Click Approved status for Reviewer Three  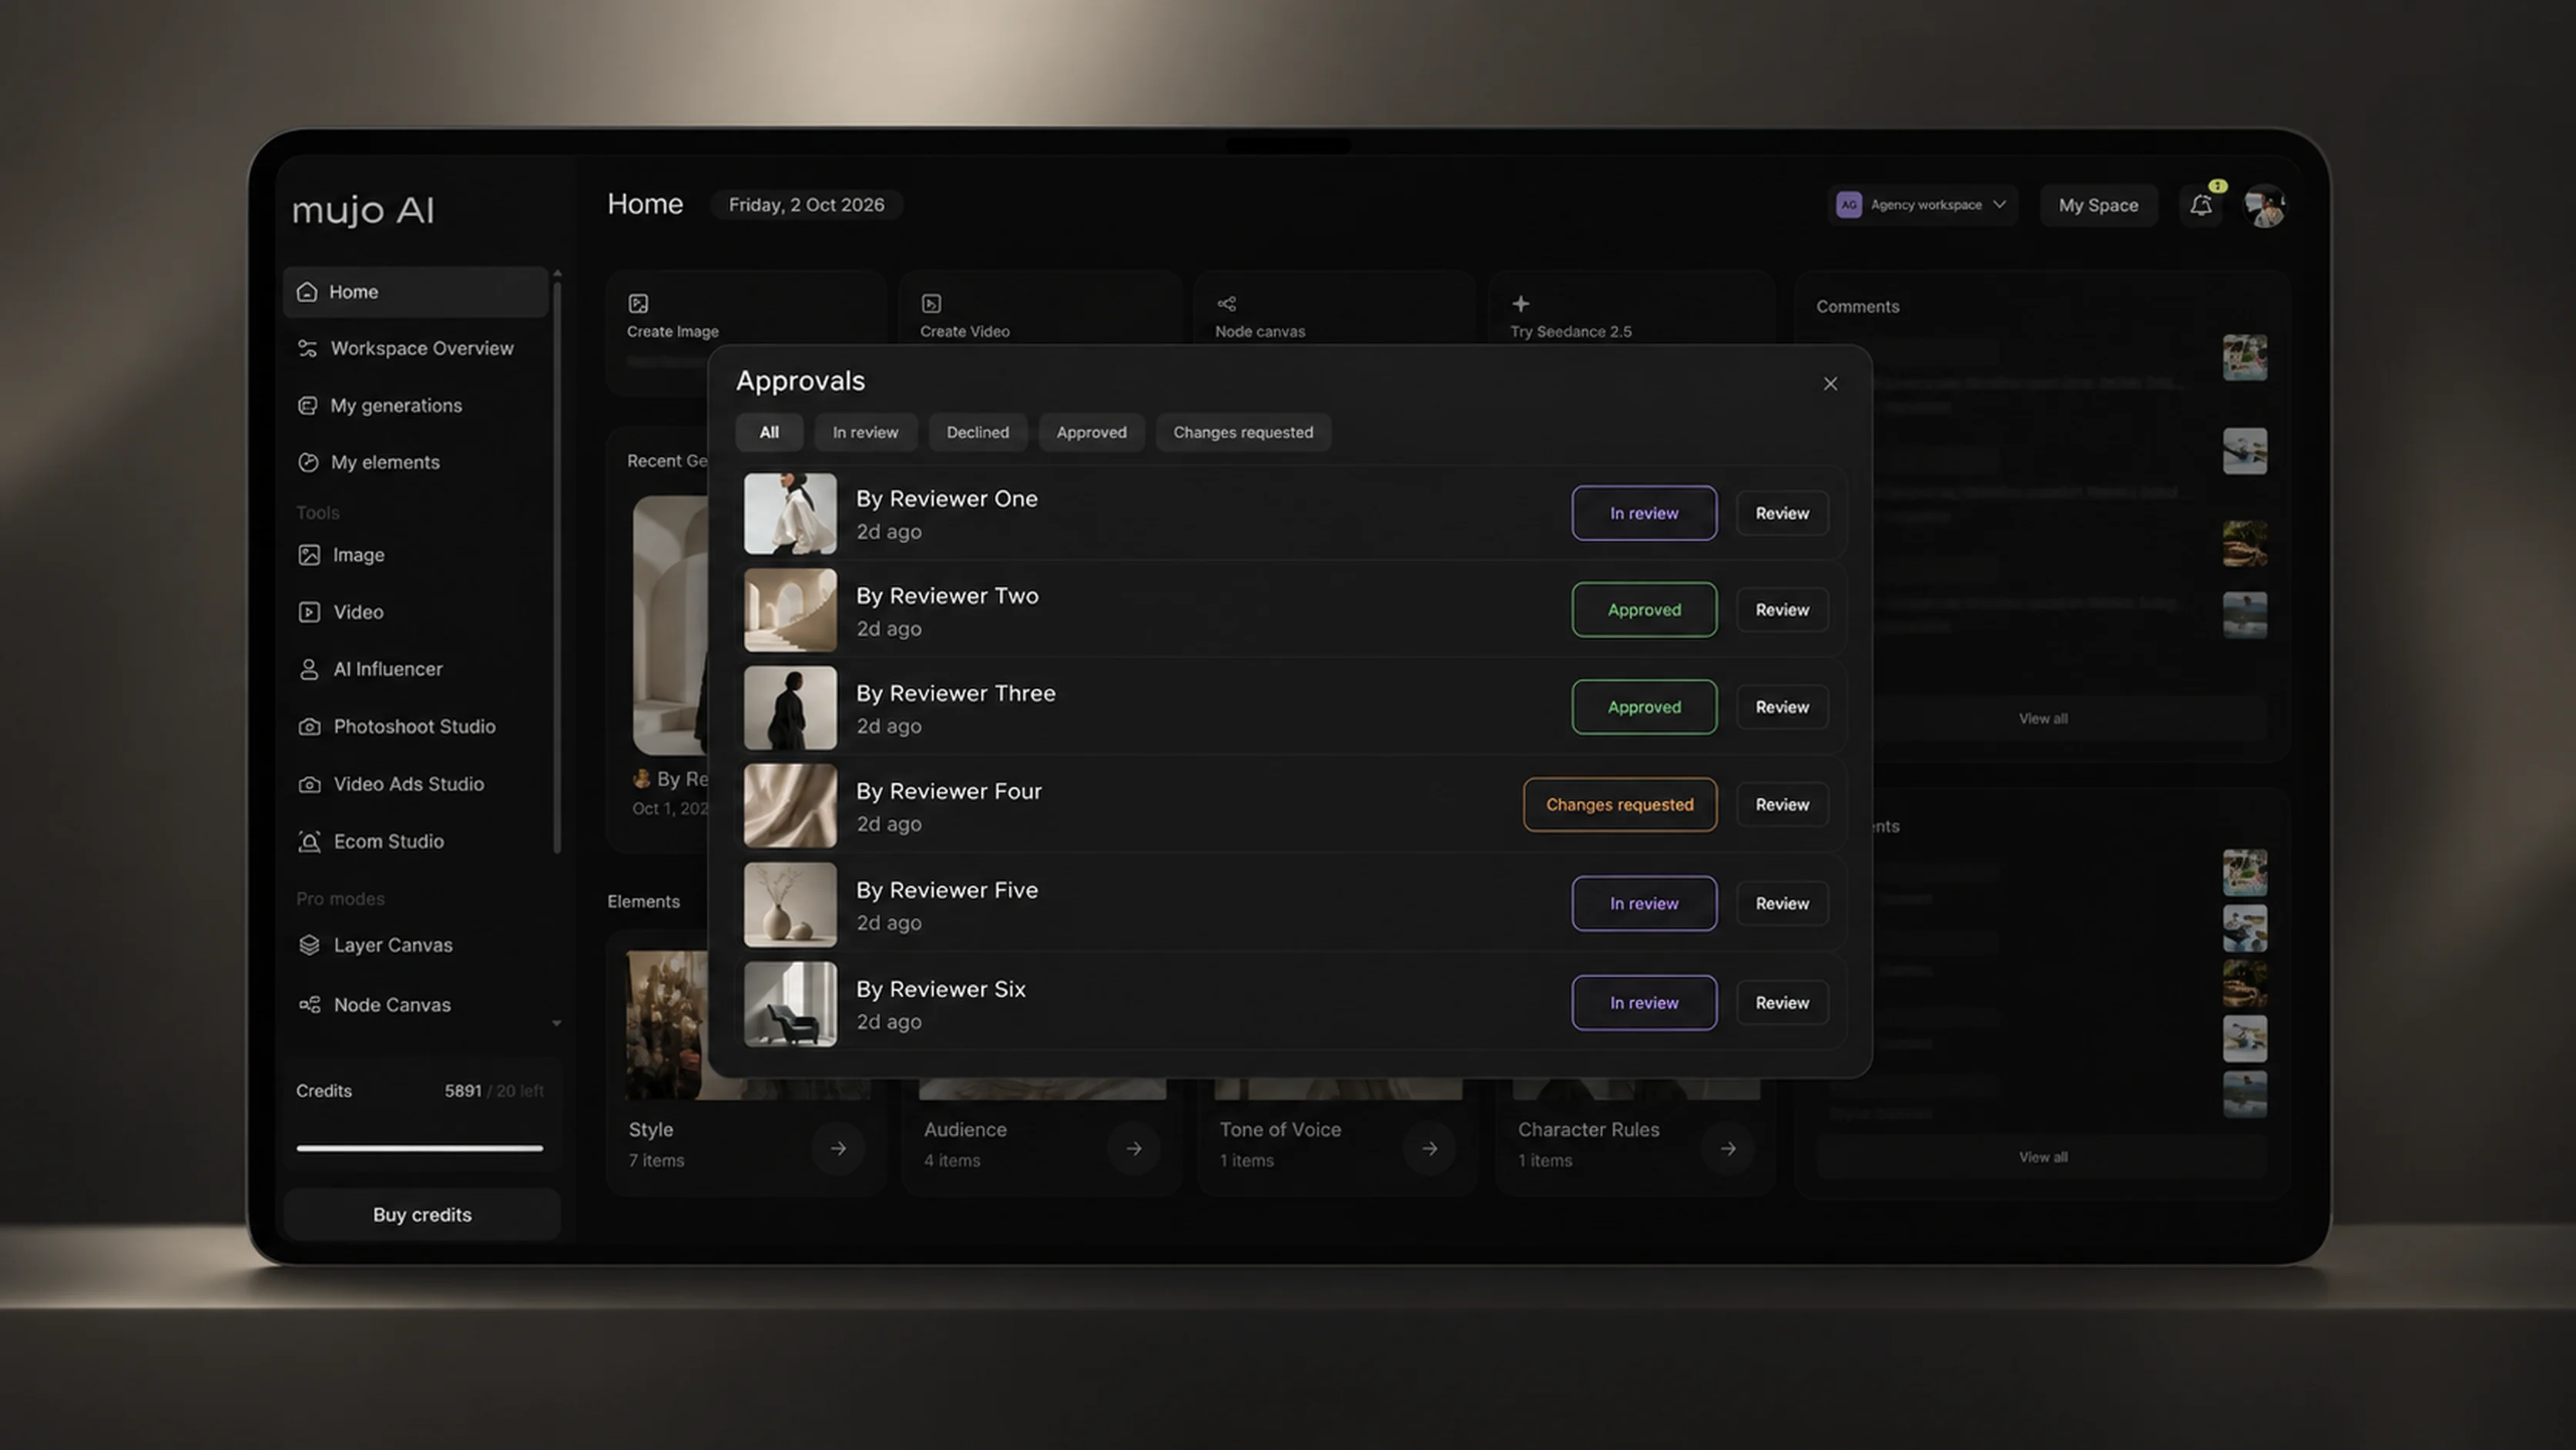tap(1644, 707)
